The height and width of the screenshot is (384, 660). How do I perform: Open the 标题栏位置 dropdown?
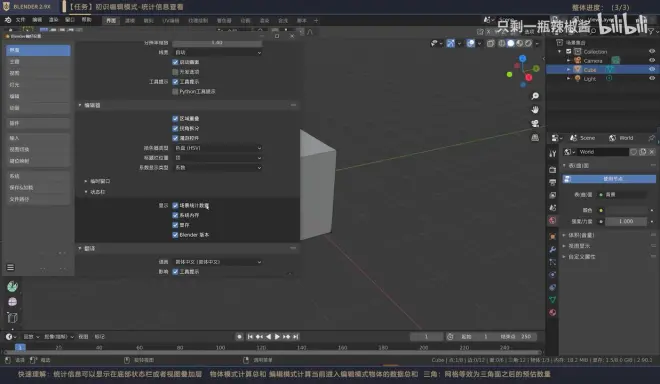[x=218, y=158]
